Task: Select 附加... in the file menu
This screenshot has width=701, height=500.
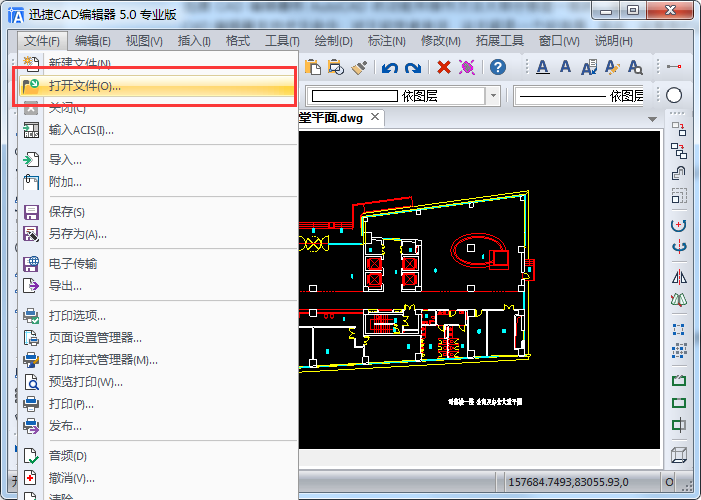Action: coord(157,182)
